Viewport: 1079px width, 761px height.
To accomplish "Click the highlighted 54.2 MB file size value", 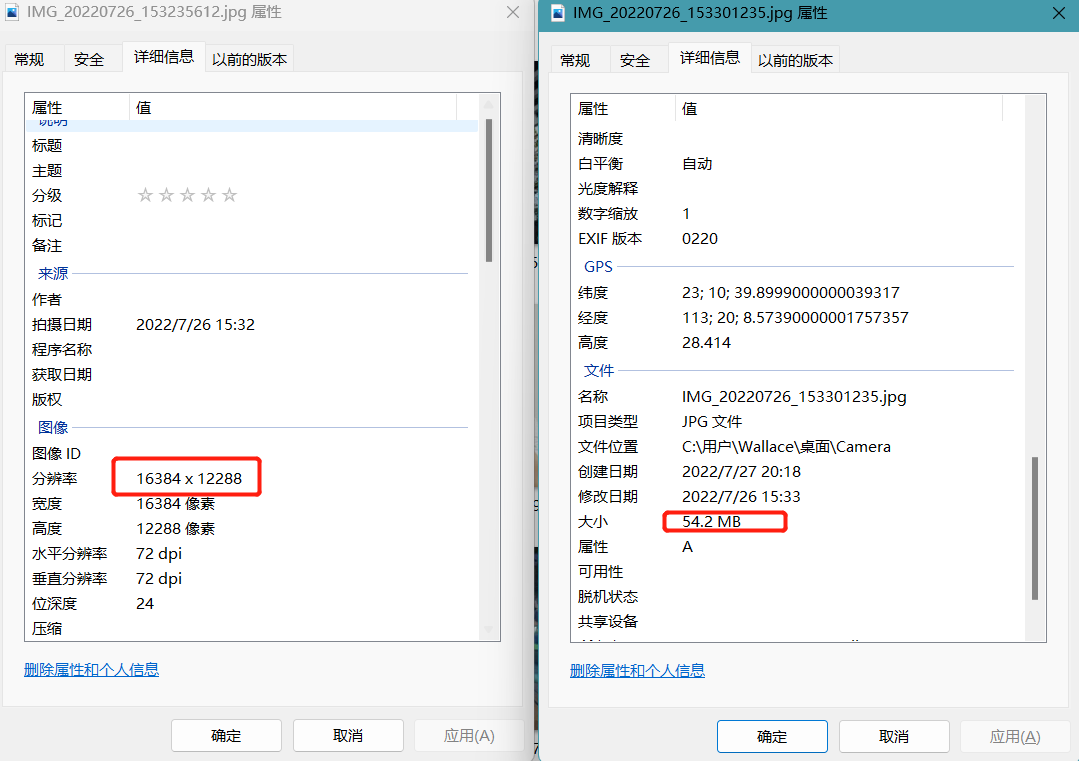I will (725, 520).
